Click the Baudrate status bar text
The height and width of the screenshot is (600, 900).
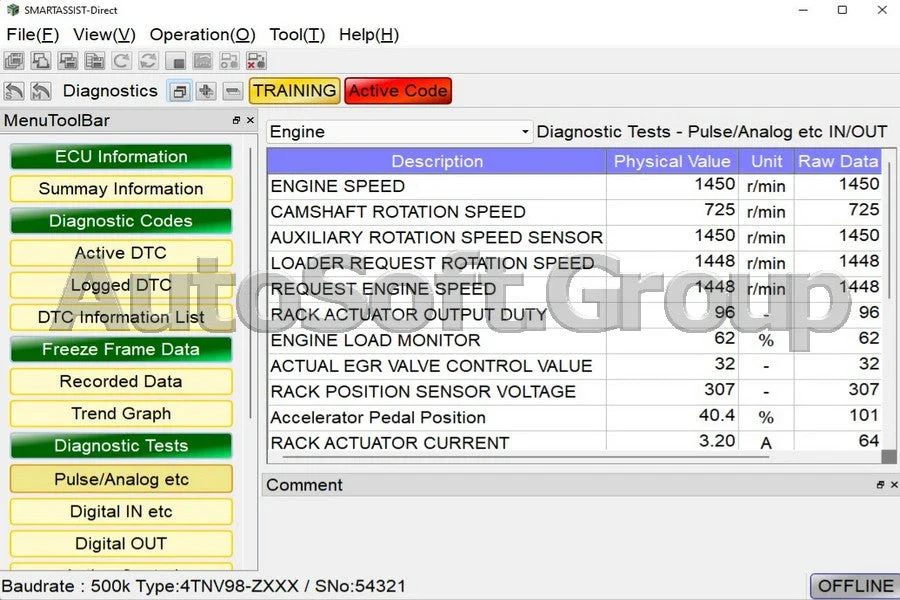coord(204,586)
